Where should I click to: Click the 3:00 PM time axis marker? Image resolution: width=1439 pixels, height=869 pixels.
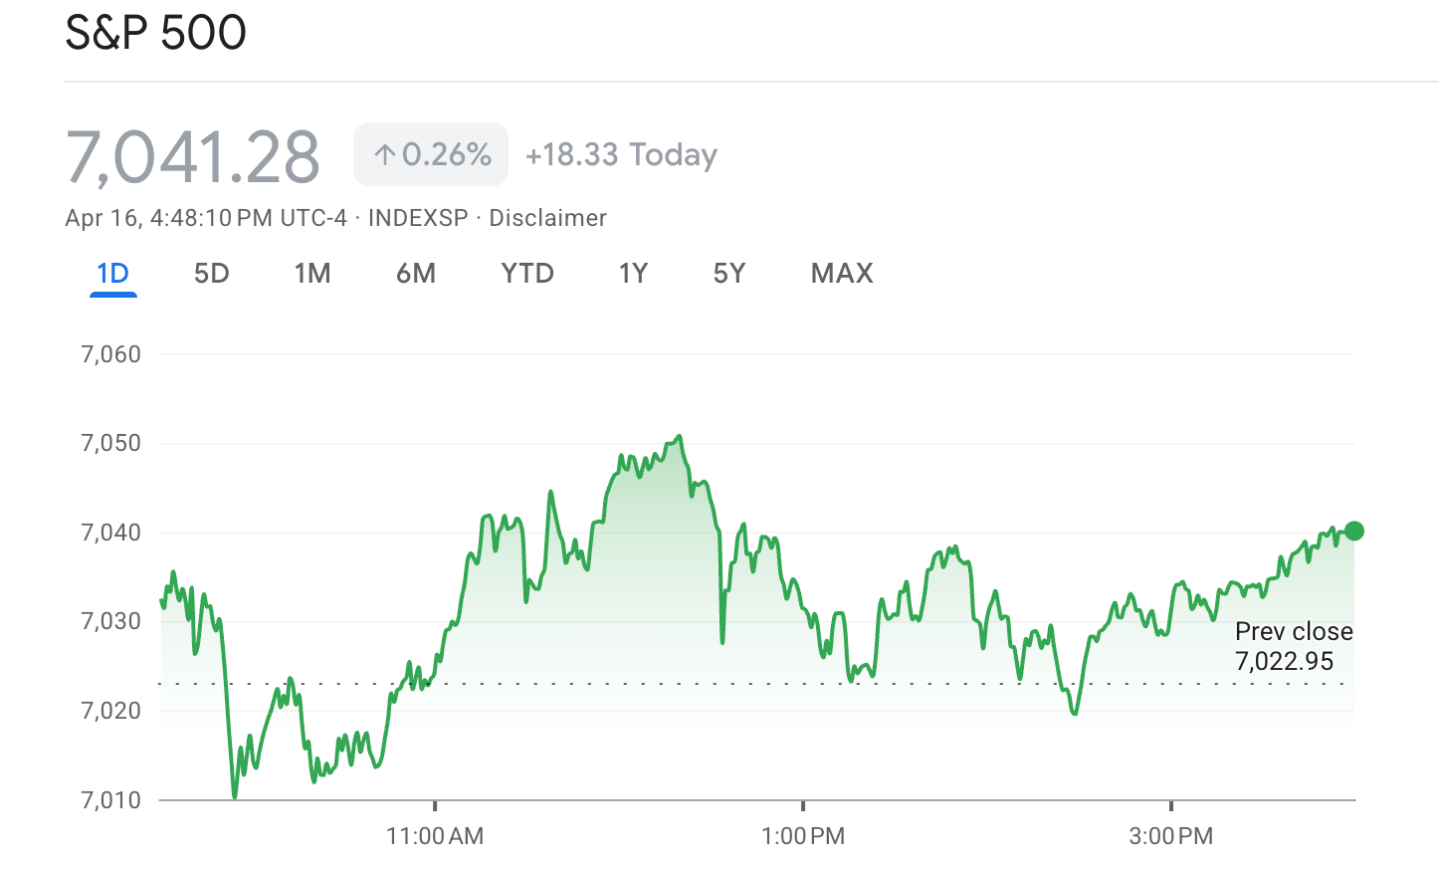(x=1171, y=836)
